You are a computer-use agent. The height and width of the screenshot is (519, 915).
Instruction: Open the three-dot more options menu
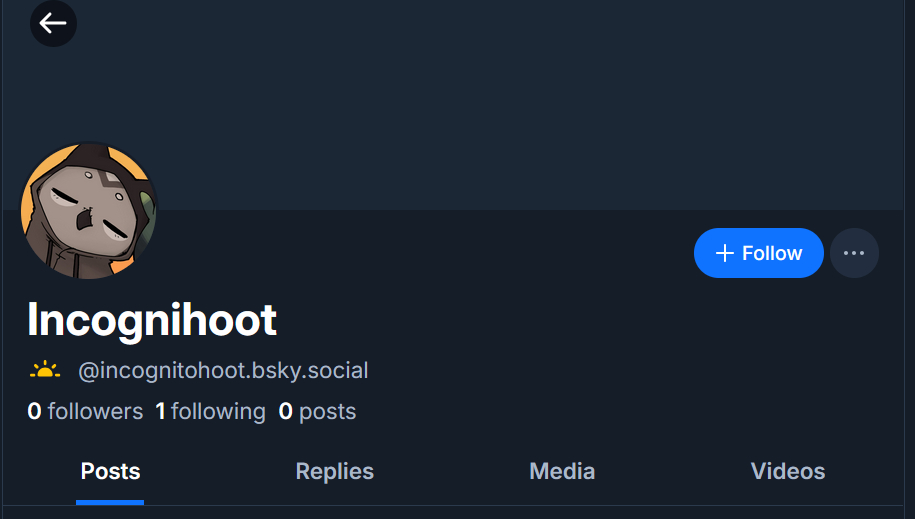coord(854,253)
